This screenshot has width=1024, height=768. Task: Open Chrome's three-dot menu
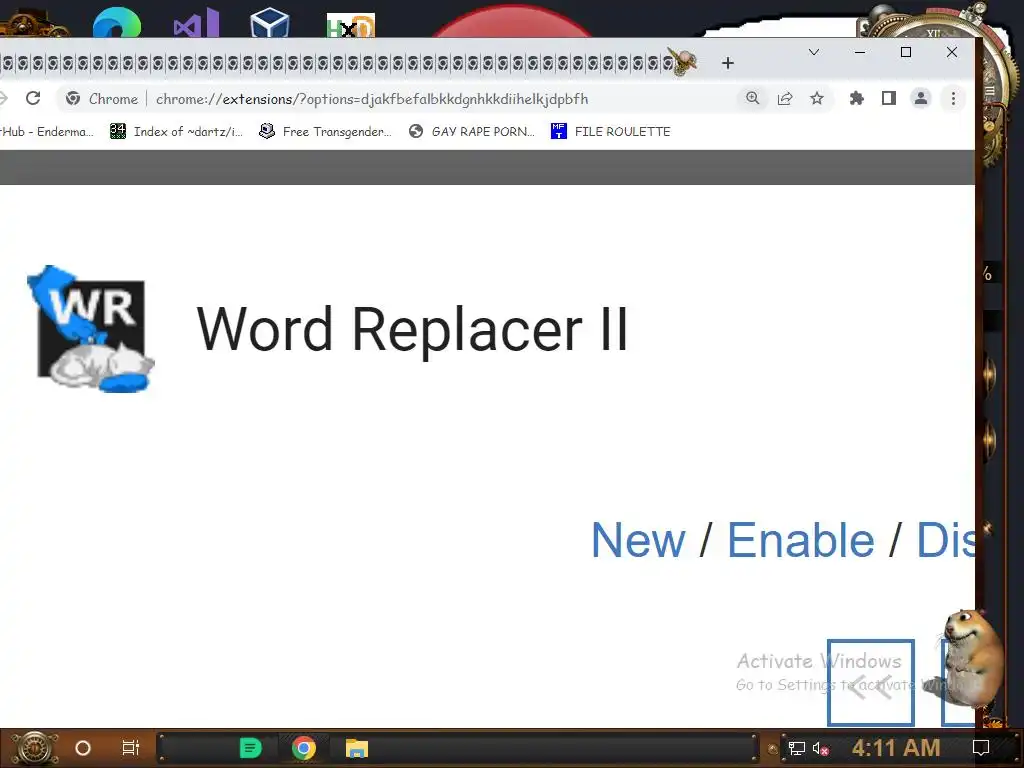click(953, 99)
